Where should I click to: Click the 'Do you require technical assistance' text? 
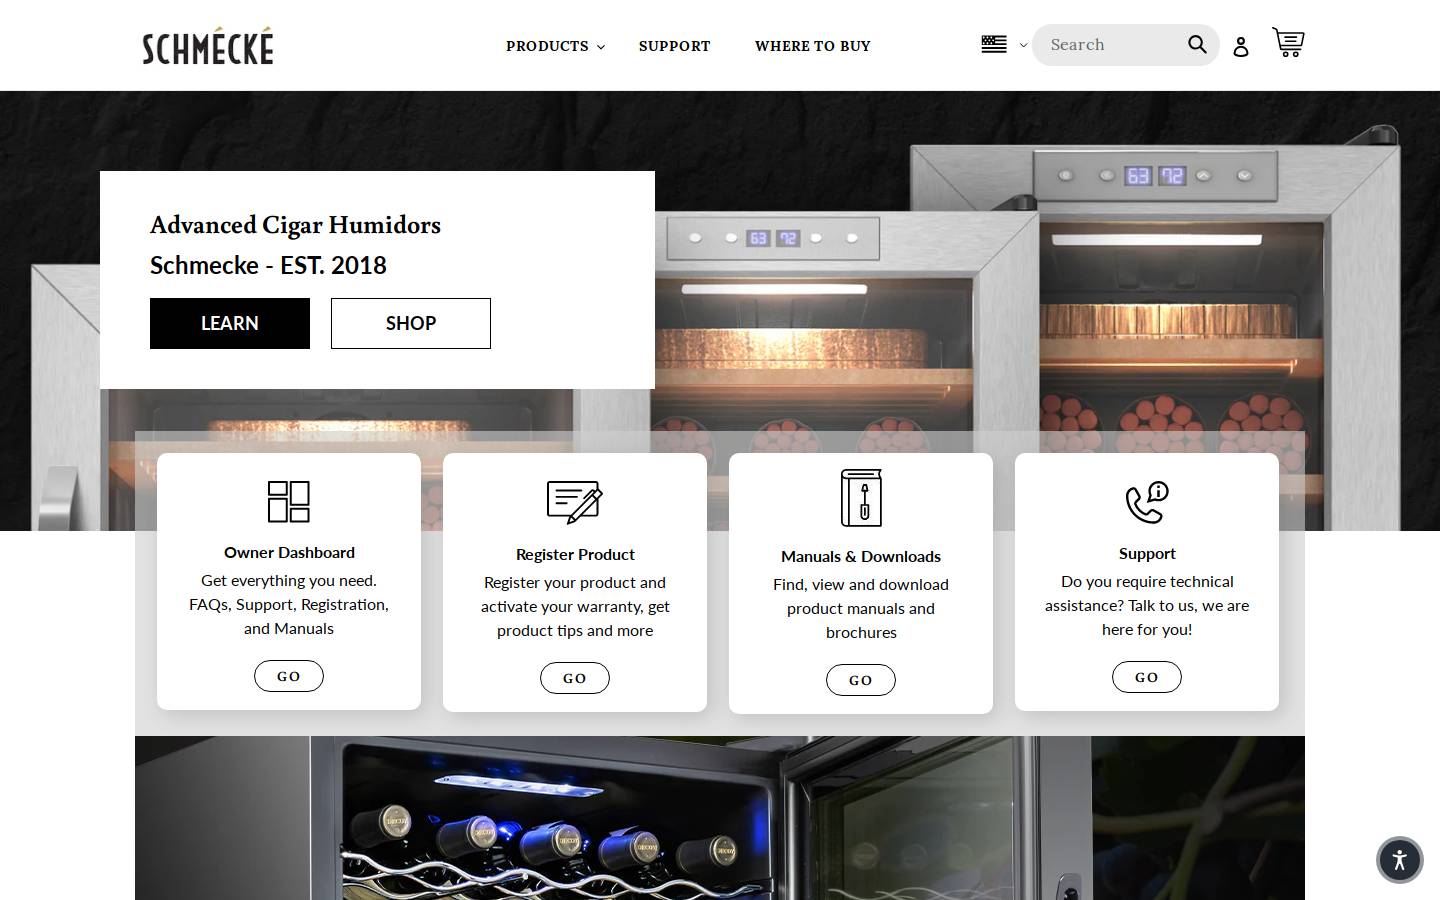(1147, 605)
